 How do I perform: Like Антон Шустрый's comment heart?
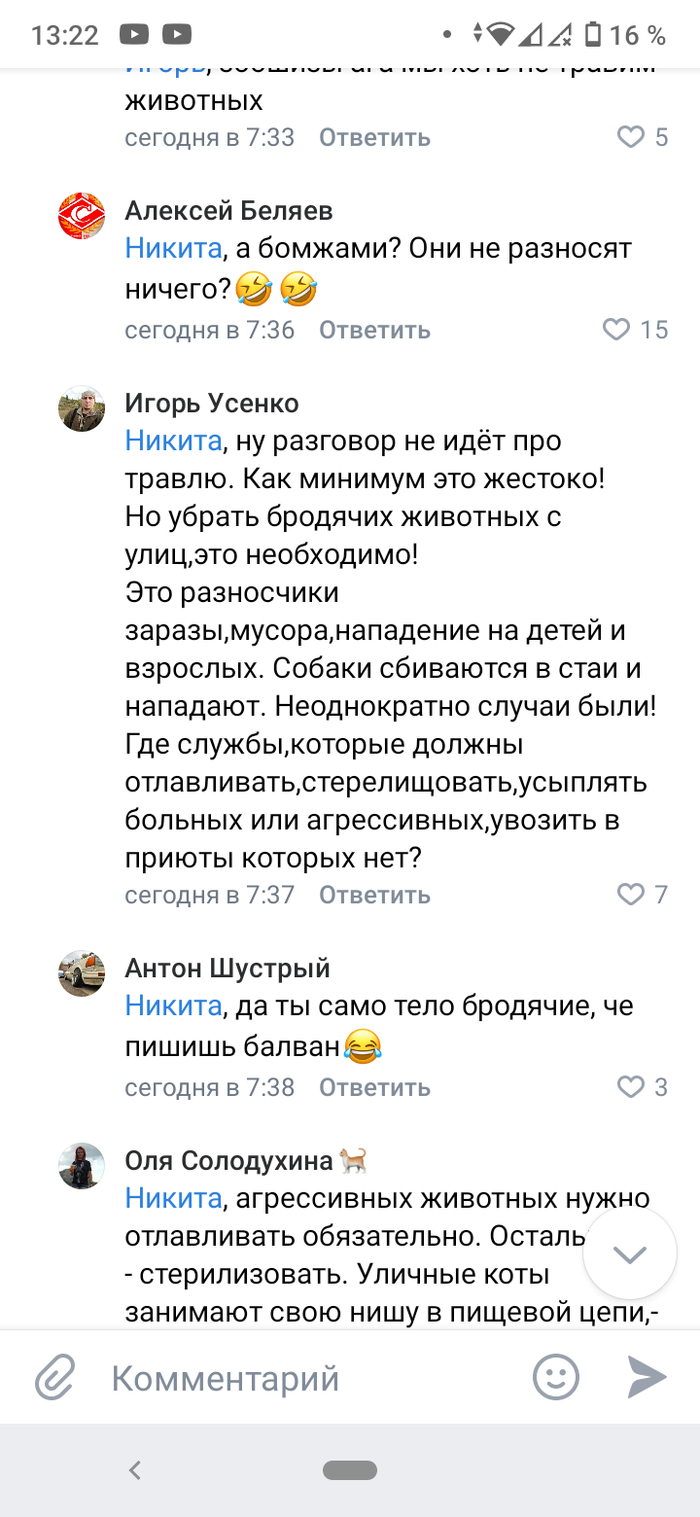[630, 1087]
